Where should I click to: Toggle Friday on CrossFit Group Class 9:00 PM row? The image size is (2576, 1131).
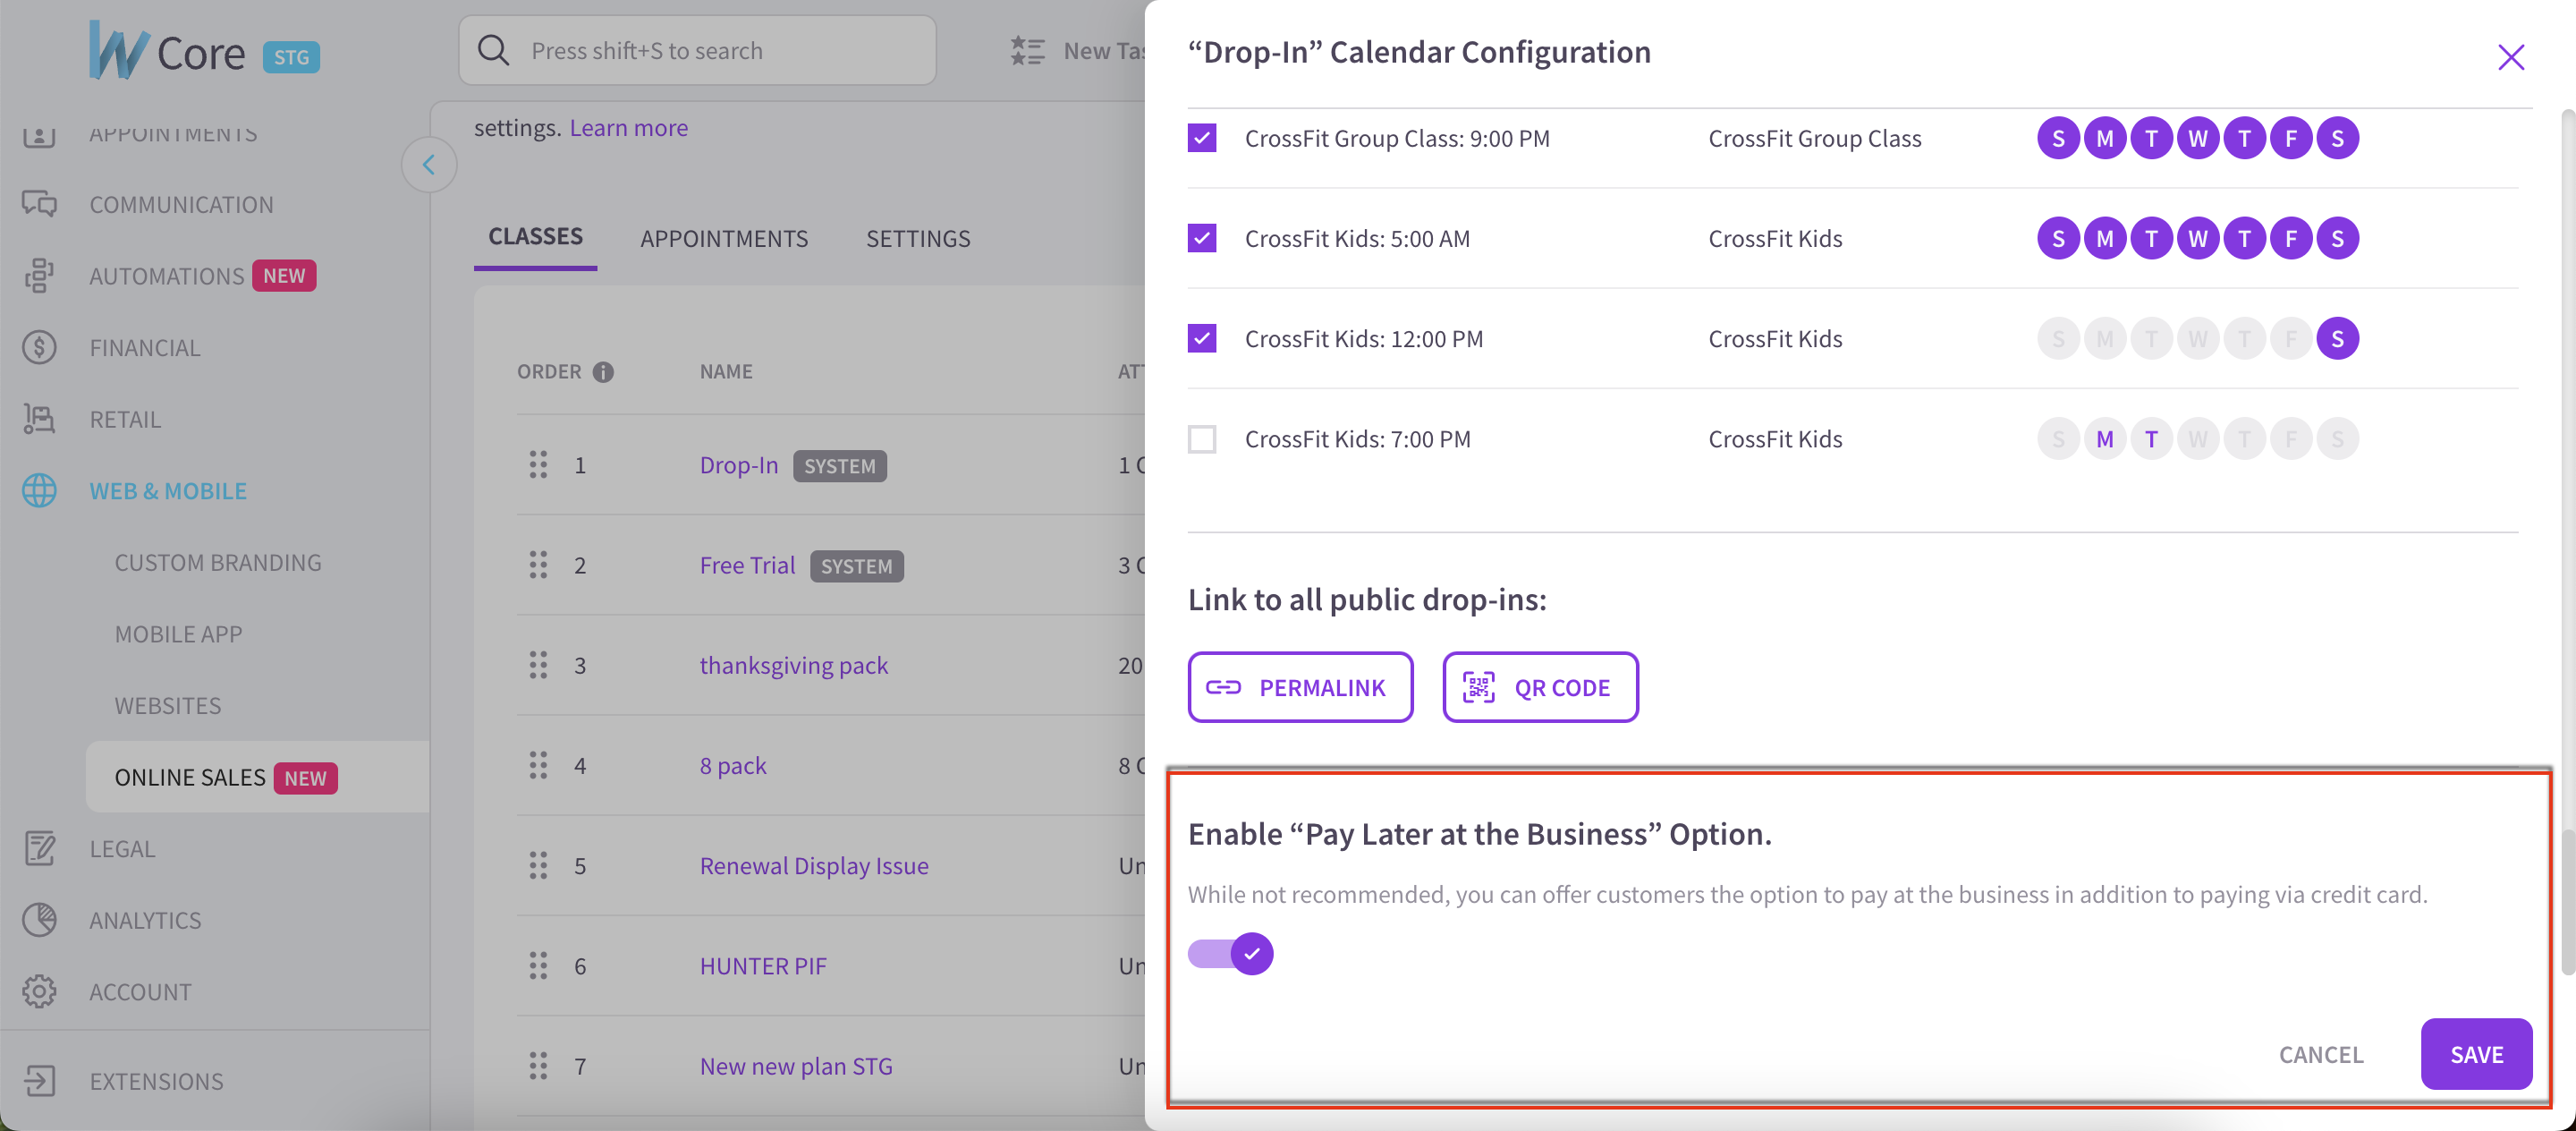point(2290,138)
